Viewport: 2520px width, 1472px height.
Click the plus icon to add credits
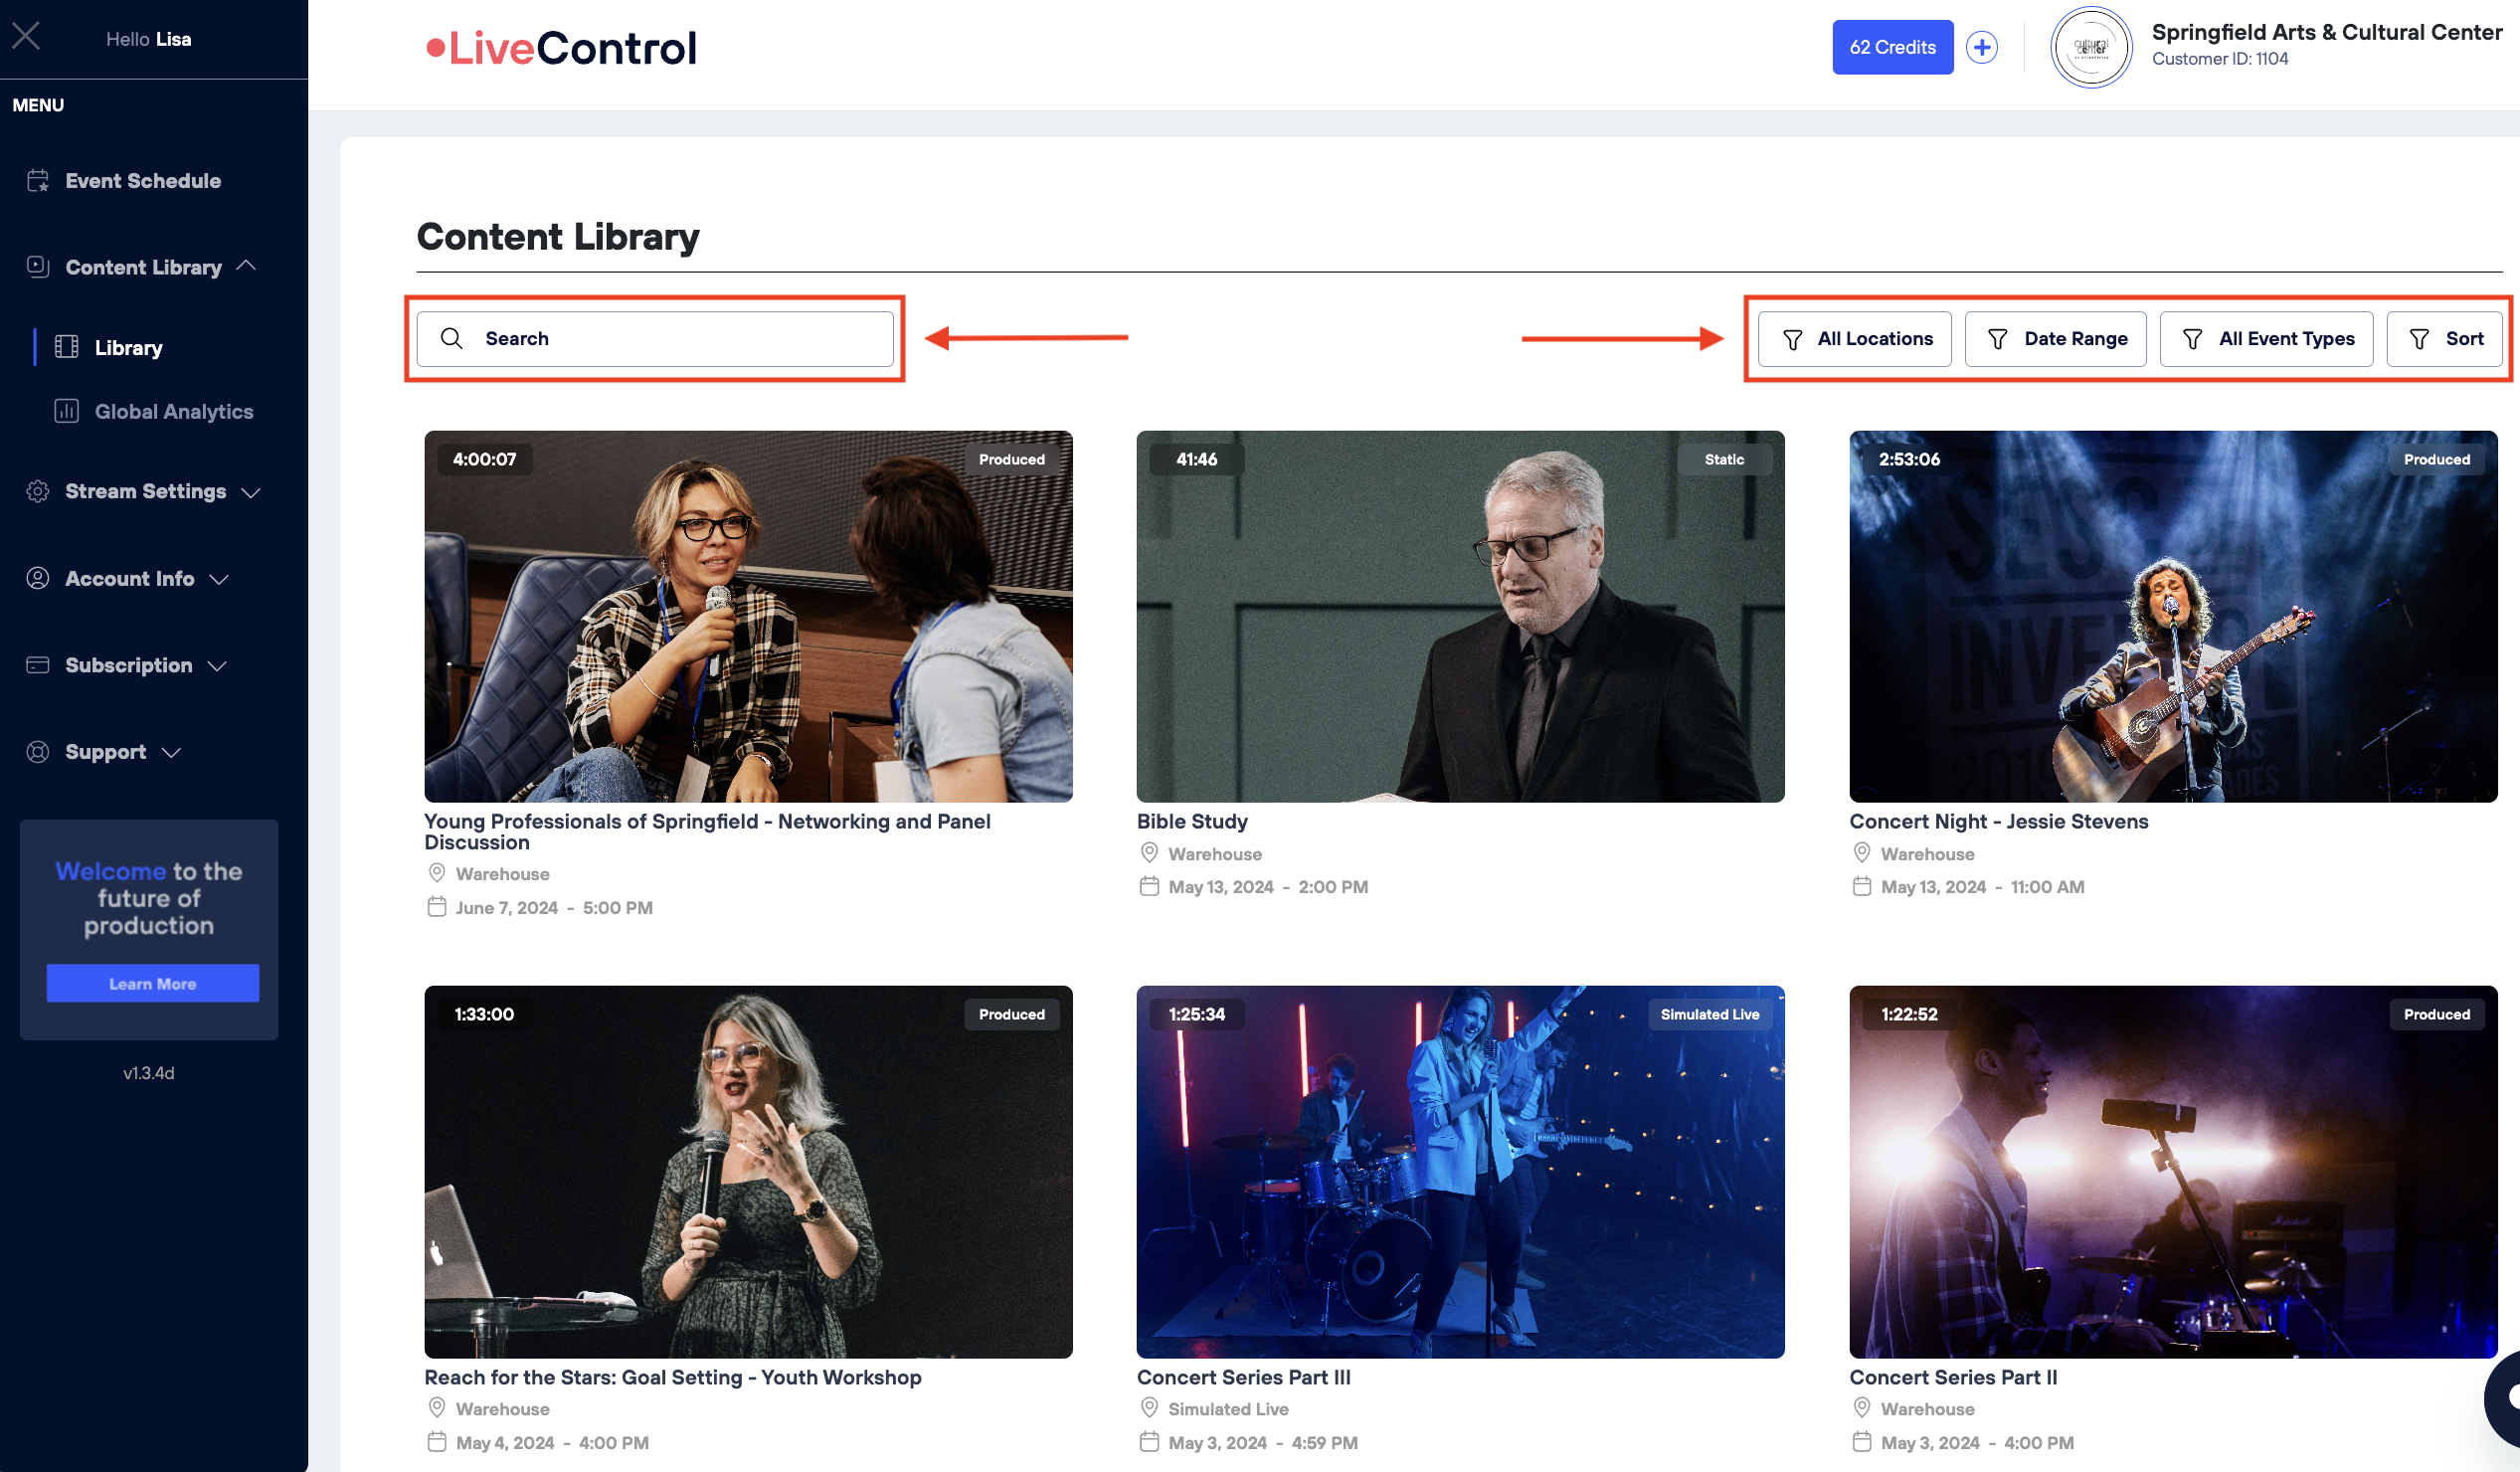click(x=1982, y=46)
